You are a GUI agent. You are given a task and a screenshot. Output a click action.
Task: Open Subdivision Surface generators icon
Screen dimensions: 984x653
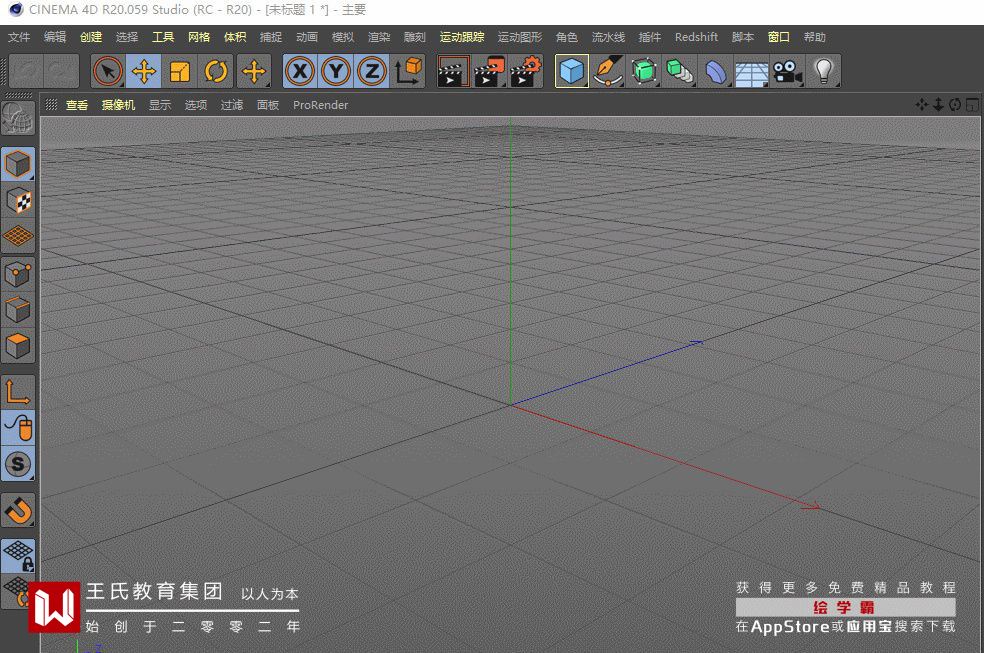point(644,71)
